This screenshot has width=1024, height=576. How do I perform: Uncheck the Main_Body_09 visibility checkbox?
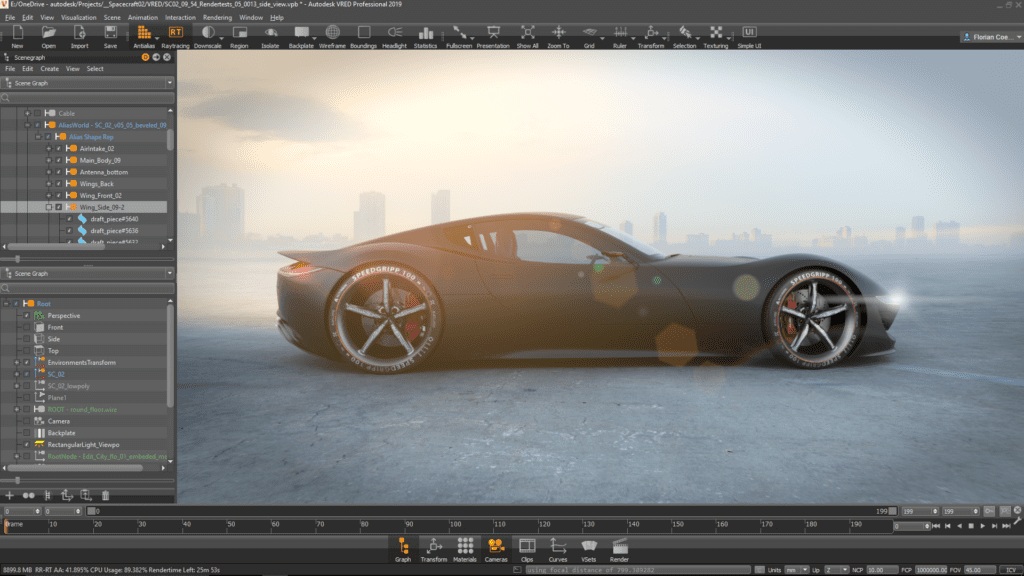tap(58, 160)
